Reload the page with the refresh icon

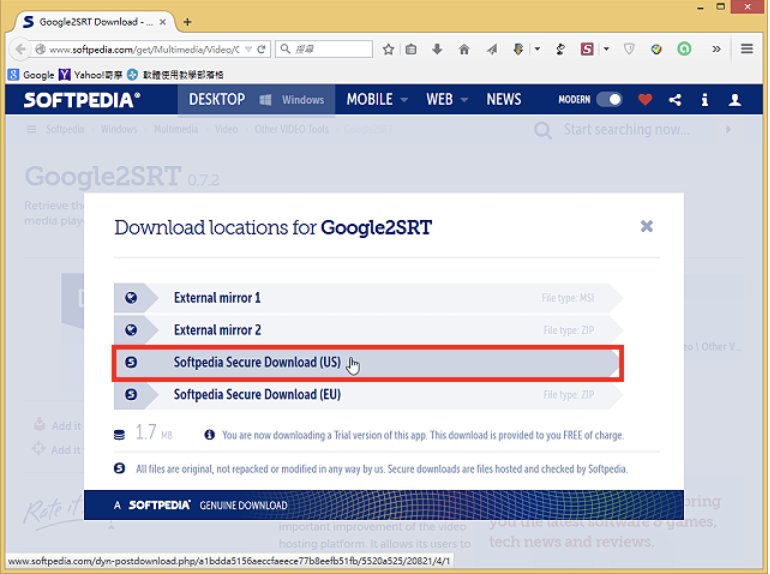point(261,49)
